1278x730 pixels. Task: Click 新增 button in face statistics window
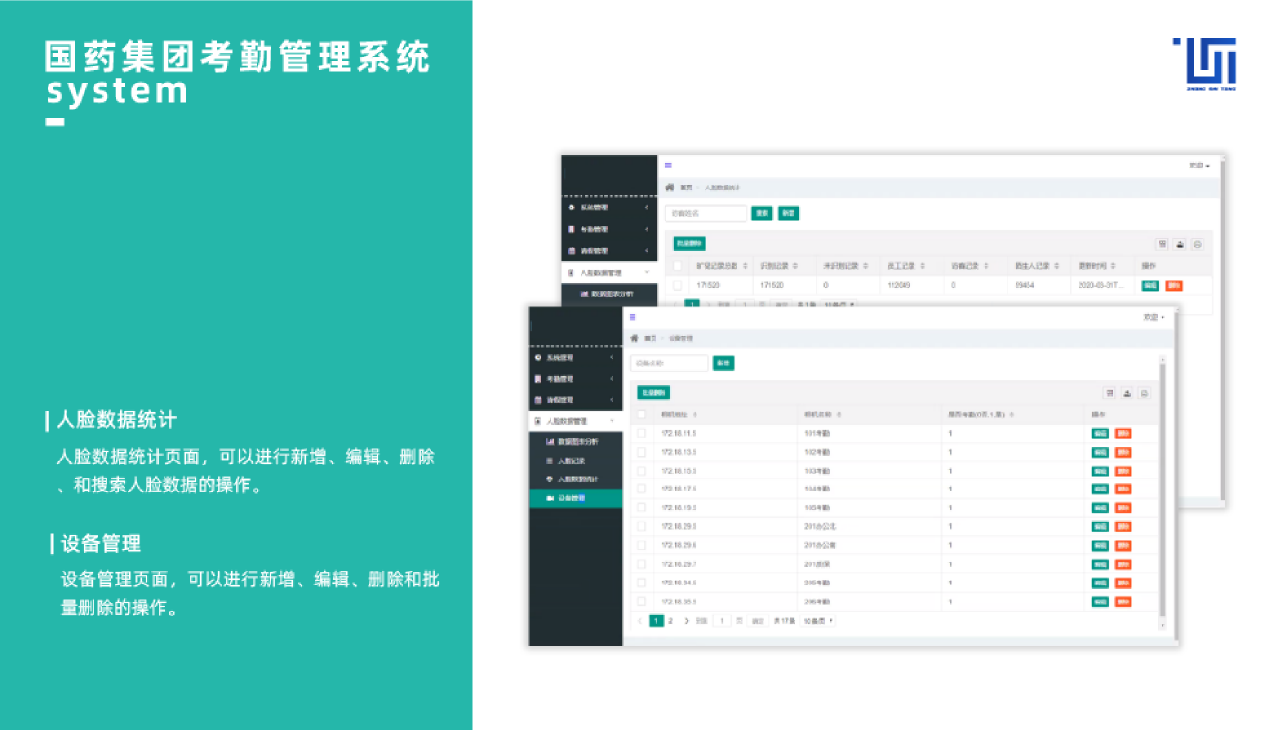[x=788, y=213]
